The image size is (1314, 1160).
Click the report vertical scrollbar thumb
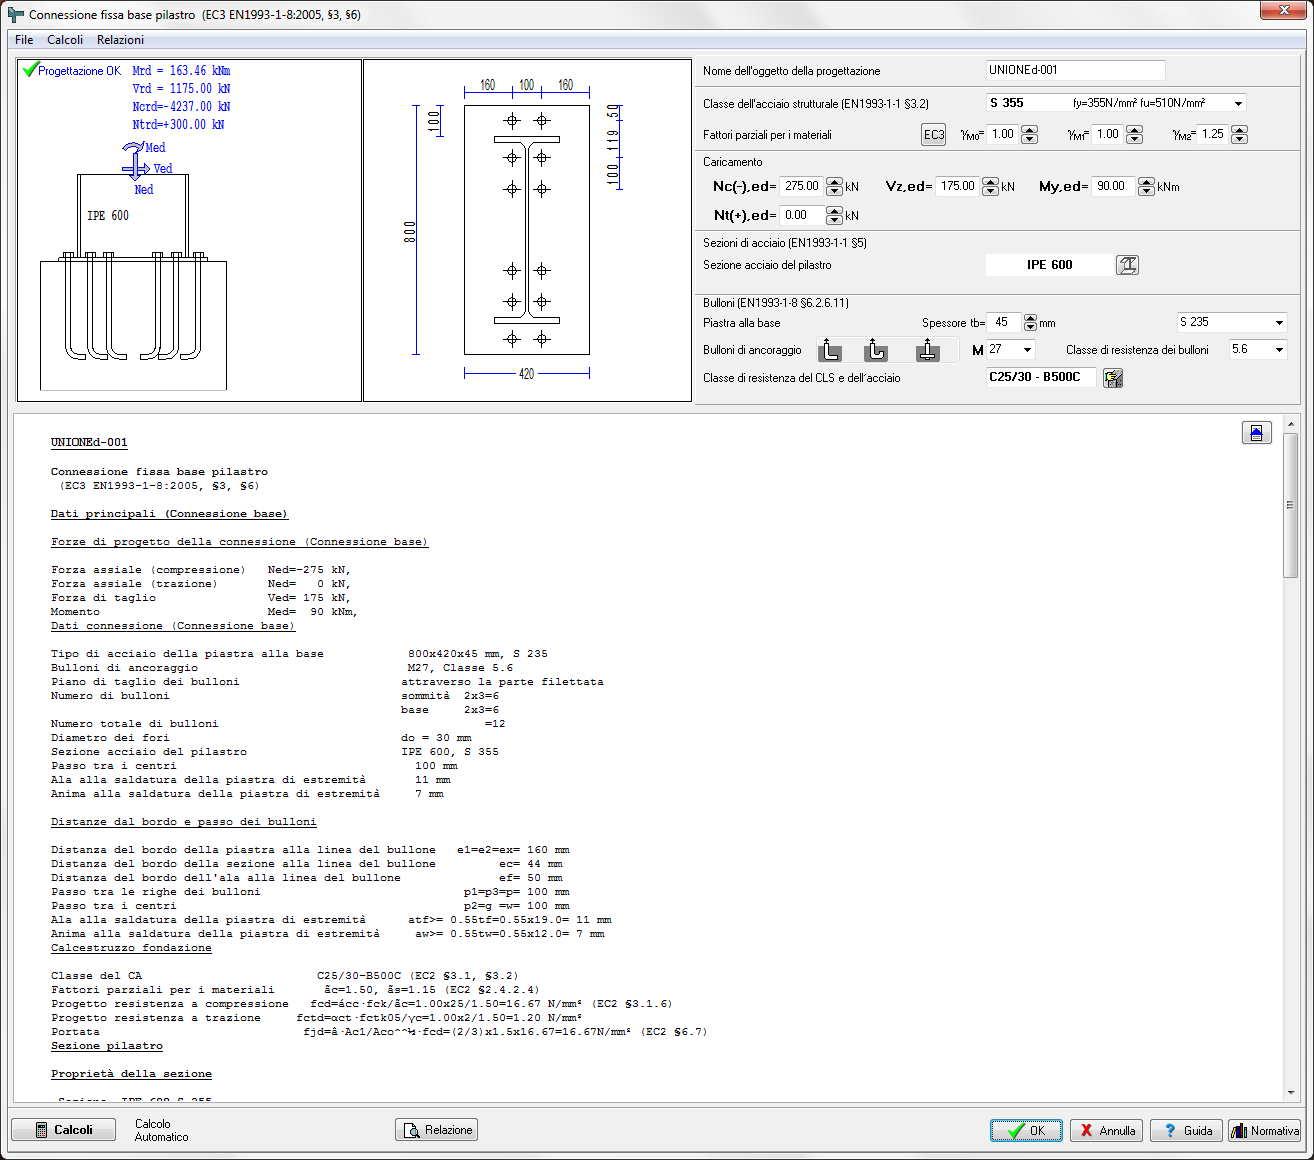[1291, 506]
